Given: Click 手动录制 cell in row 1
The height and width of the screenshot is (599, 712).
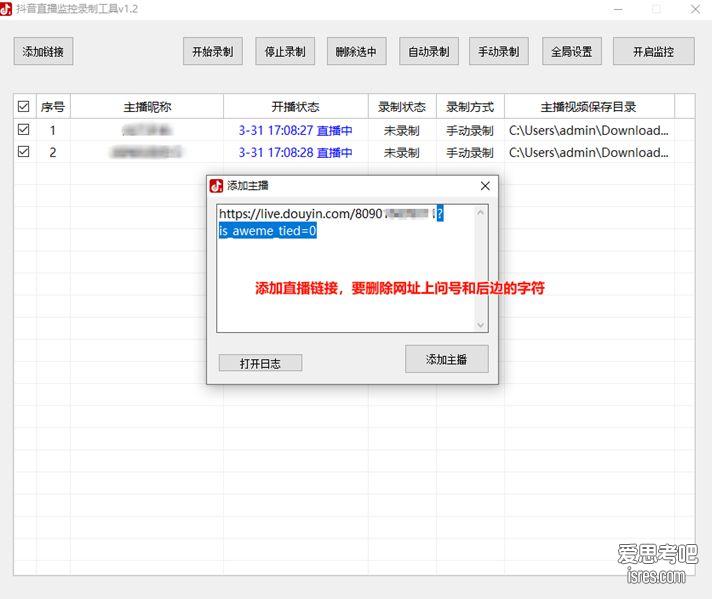Looking at the screenshot, I should click(x=470, y=130).
